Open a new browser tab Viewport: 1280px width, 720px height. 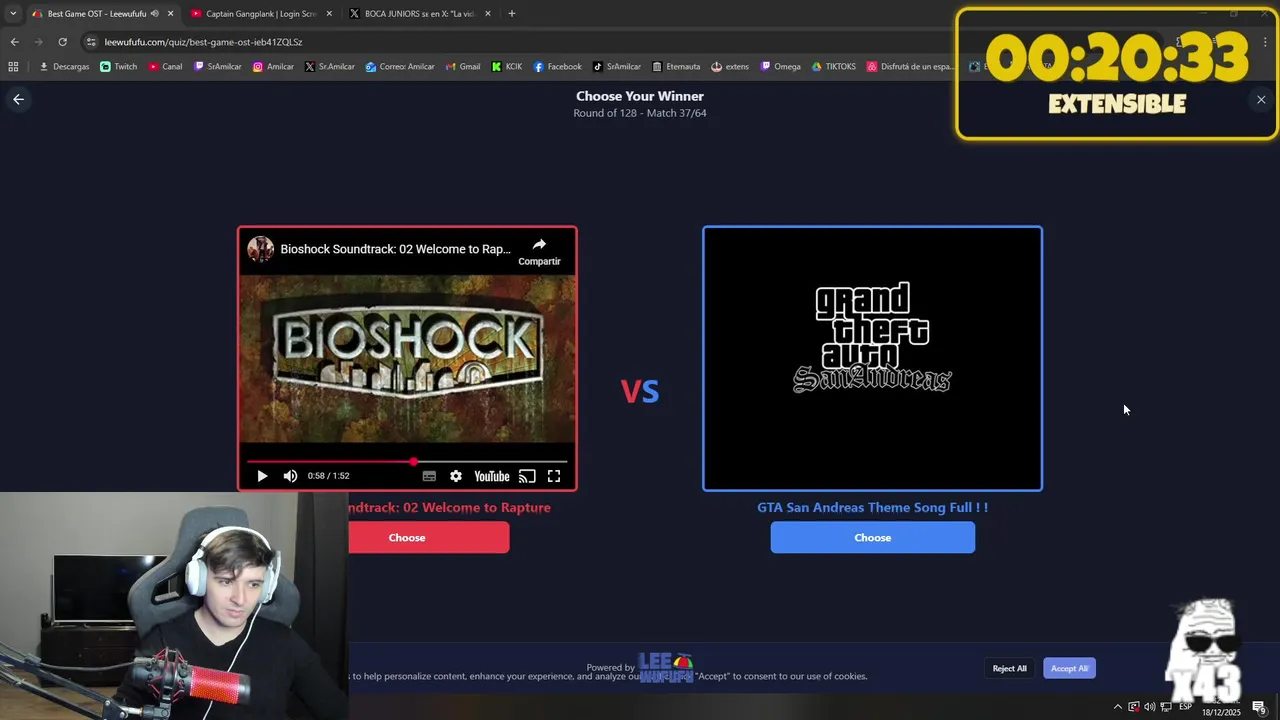pyautogui.click(x=512, y=14)
